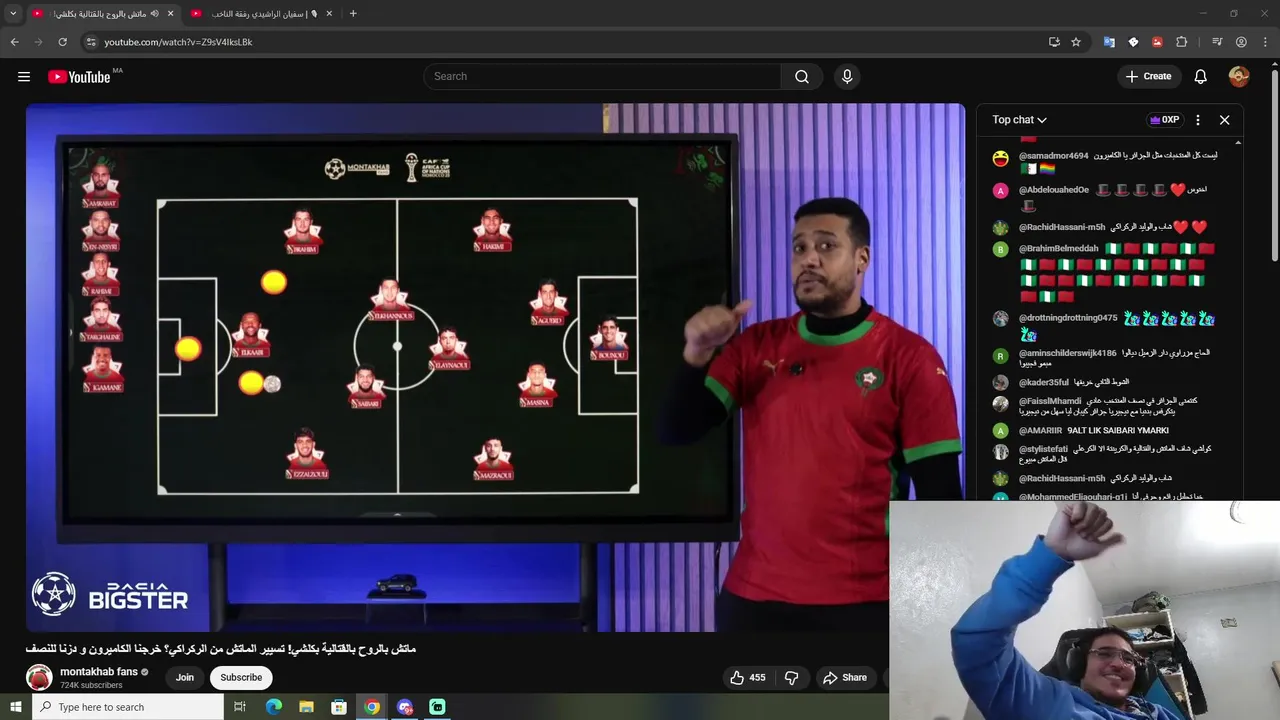Close the second YouTube tab
This screenshot has height=720, width=1280.
point(329,14)
